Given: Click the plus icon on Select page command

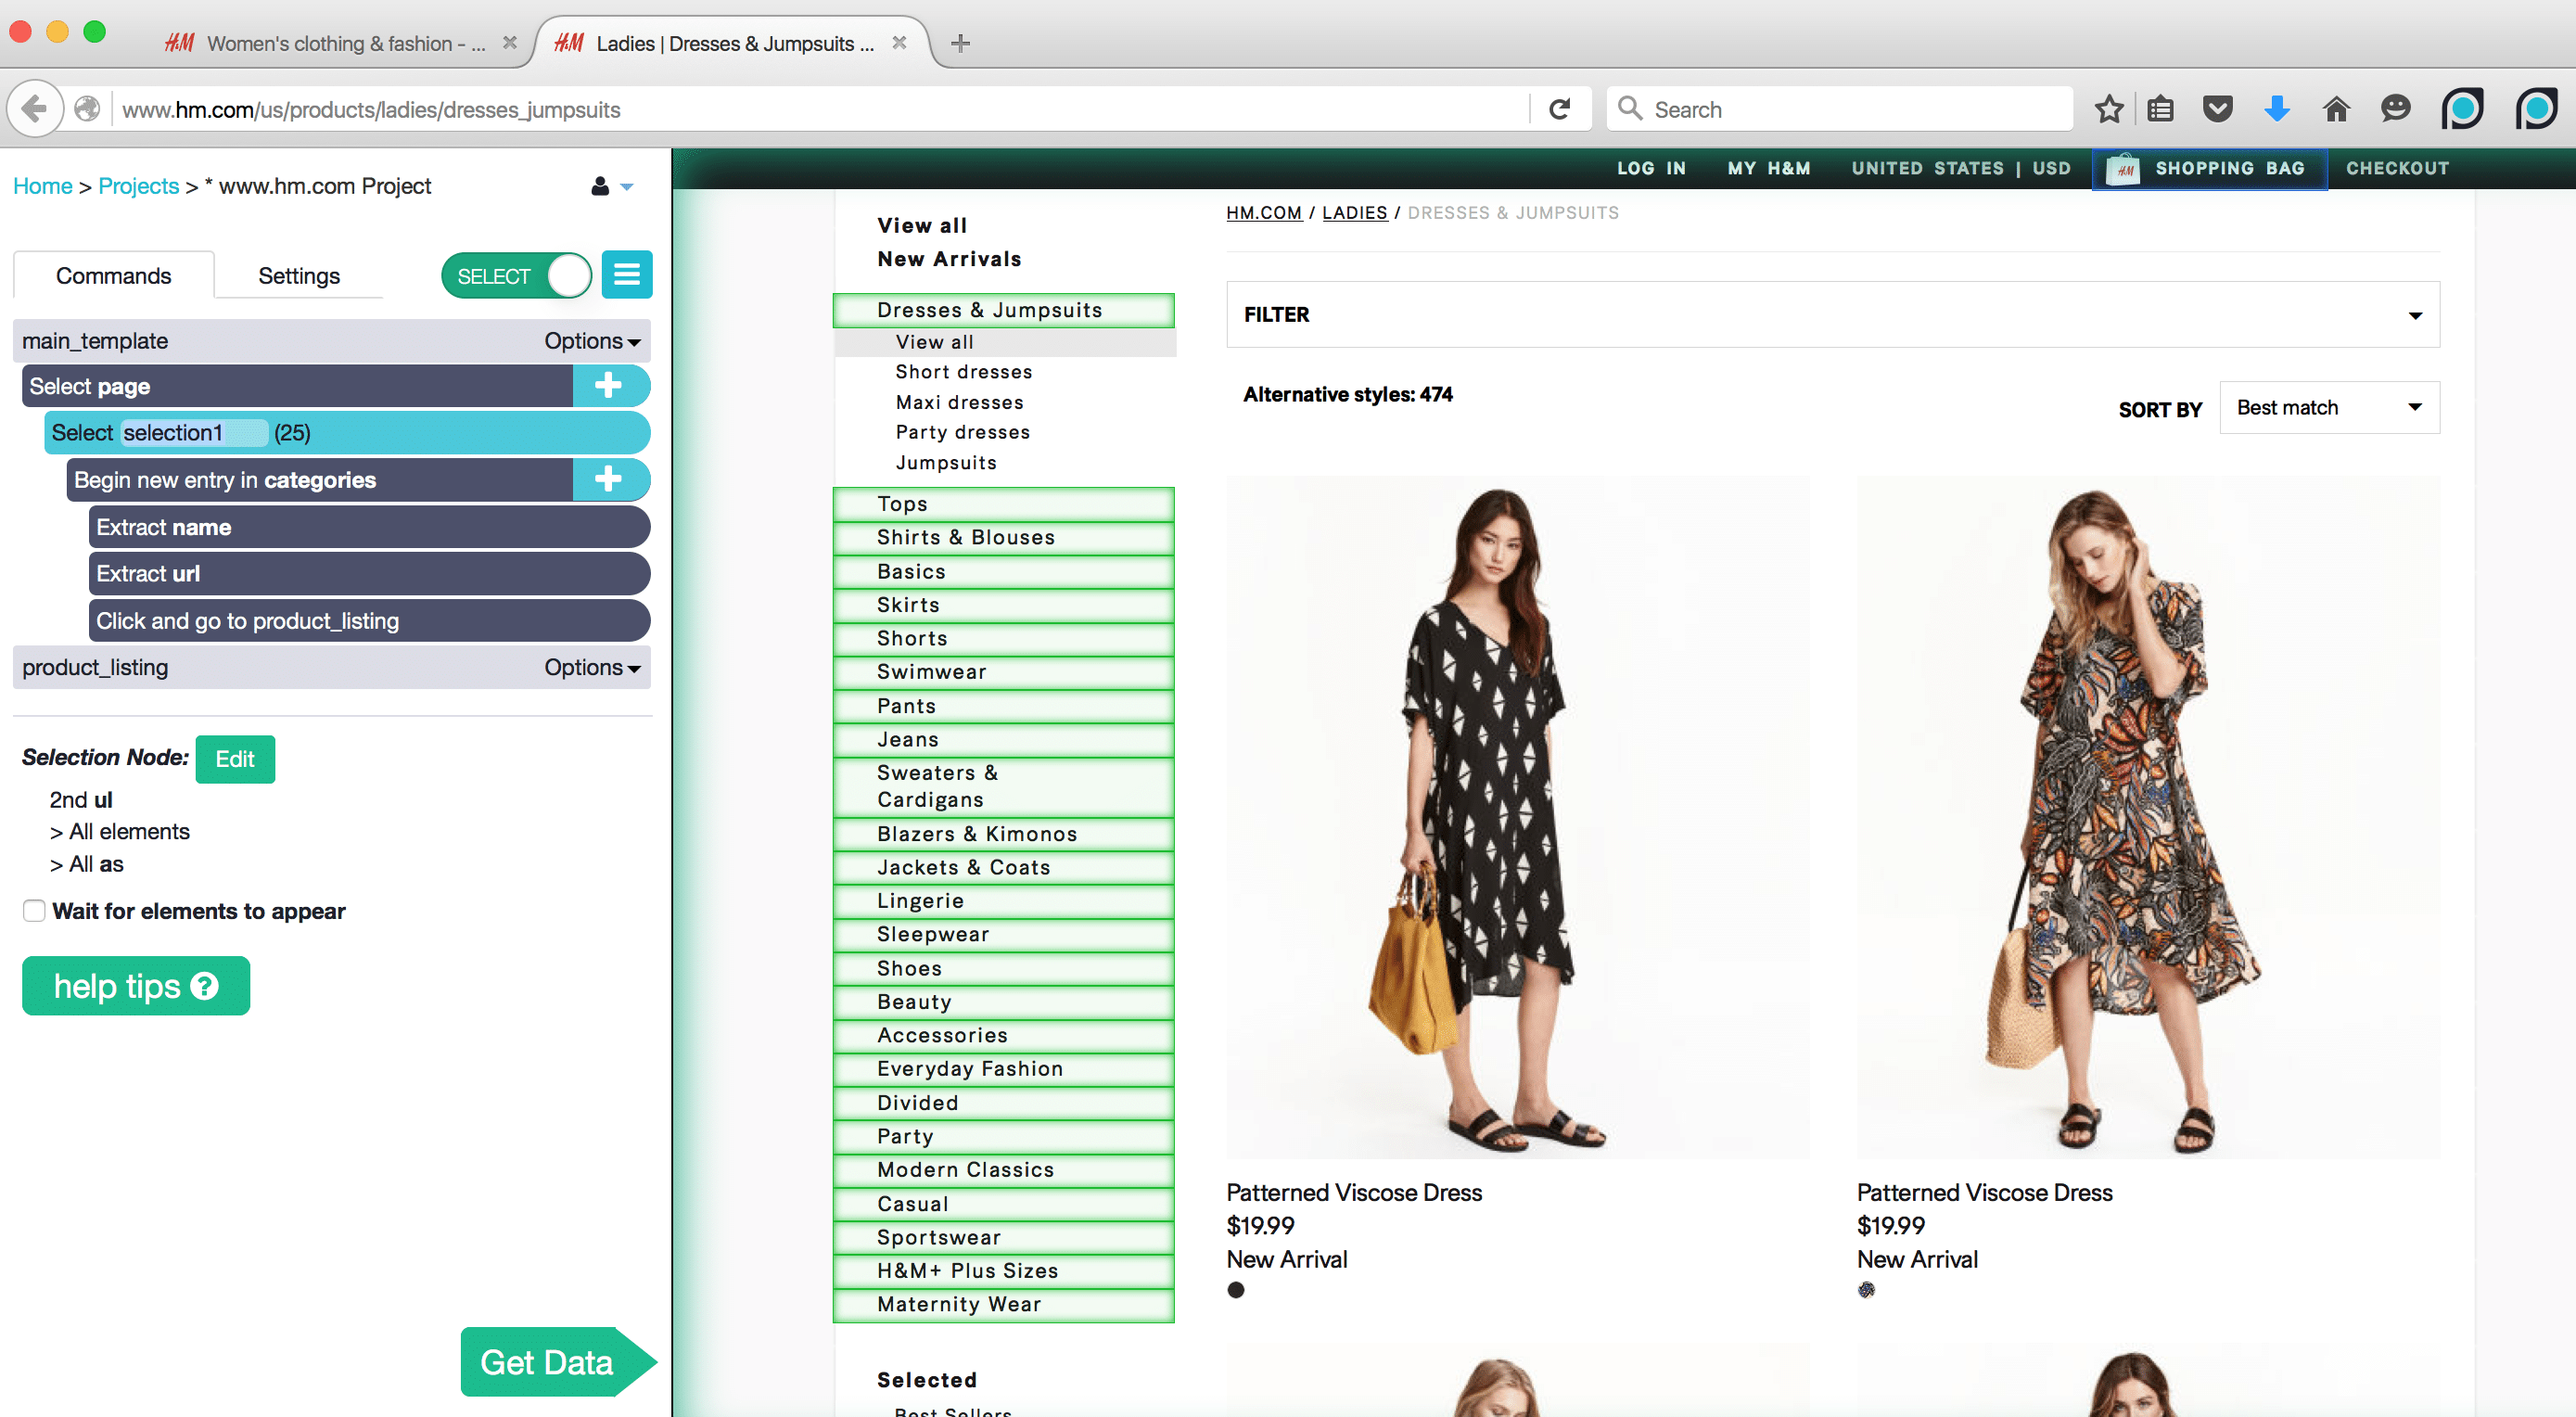Looking at the screenshot, I should tap(611, 385).
